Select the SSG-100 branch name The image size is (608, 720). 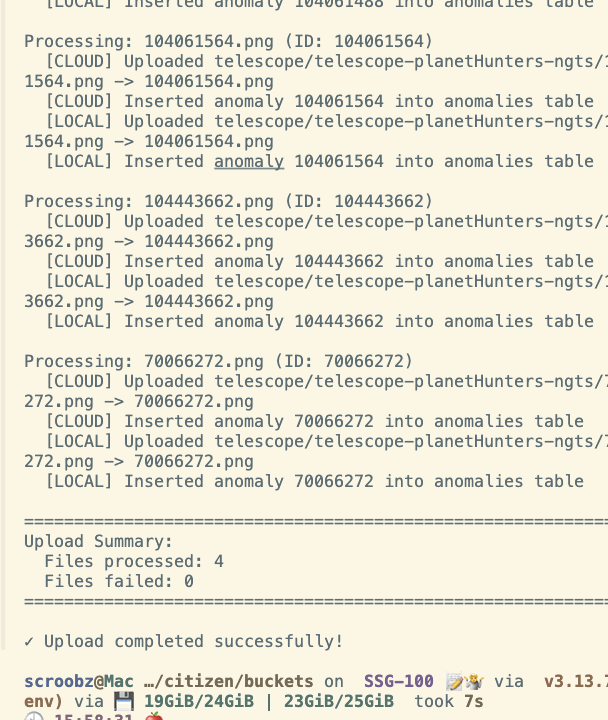pyautogui.click(x=398, y=681)
